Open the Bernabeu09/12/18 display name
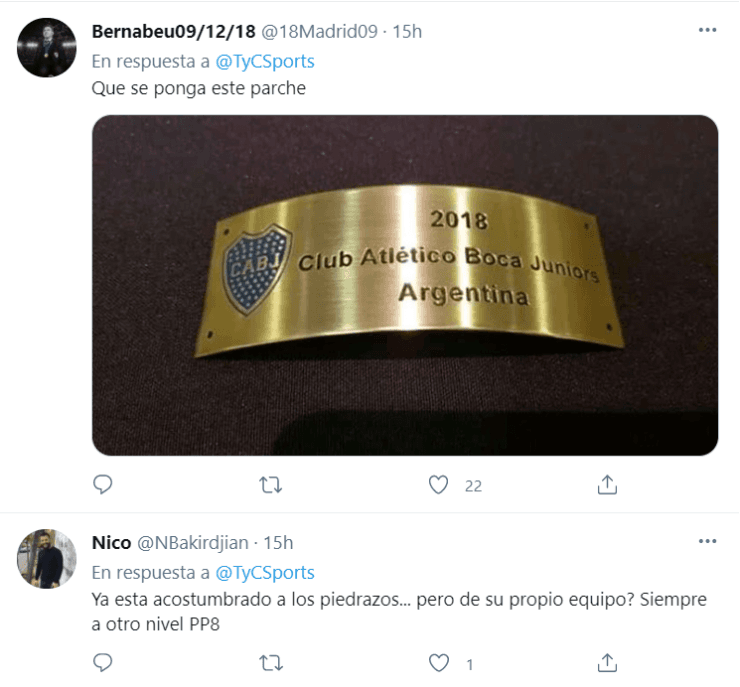The height and width of the screenshot is (687, 740). click(174, 32)
